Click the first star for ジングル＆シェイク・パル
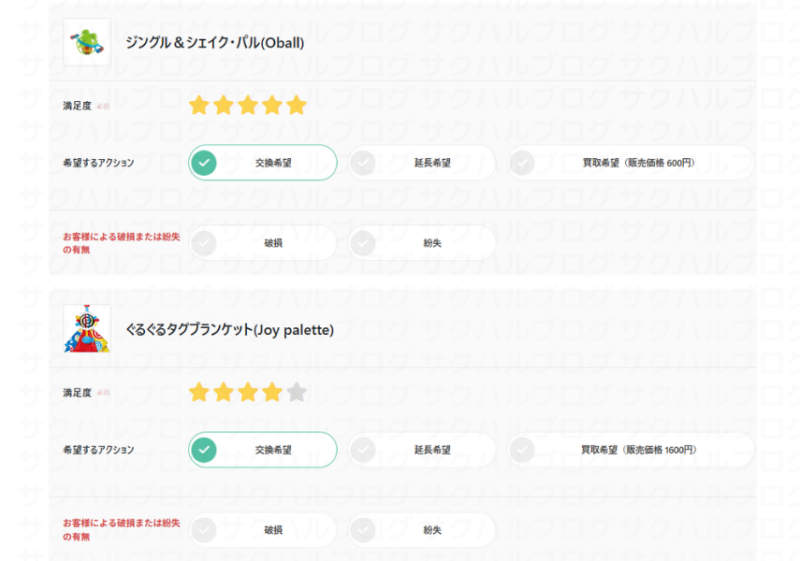Image resolution: width=800 pixels, height=561 pixels. (199, 105)
